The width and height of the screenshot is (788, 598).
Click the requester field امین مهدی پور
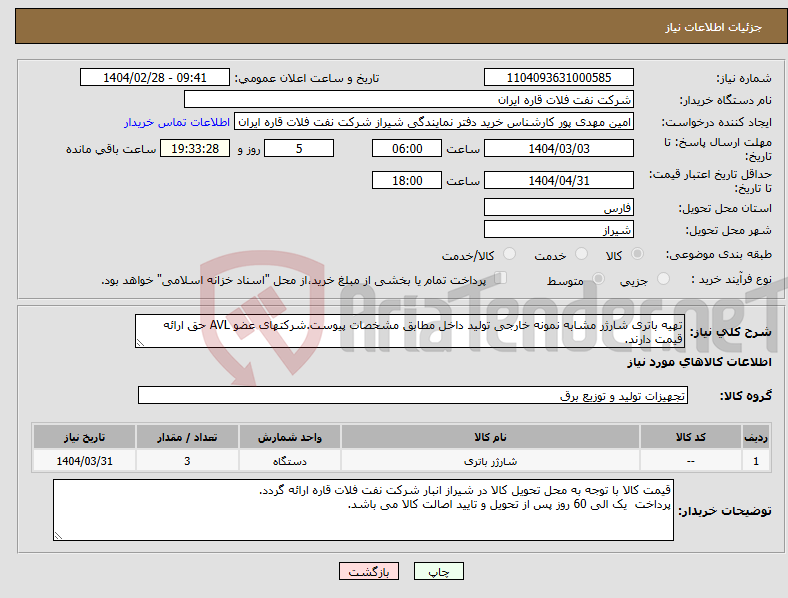pyautogui.click(x=434, y=122)
